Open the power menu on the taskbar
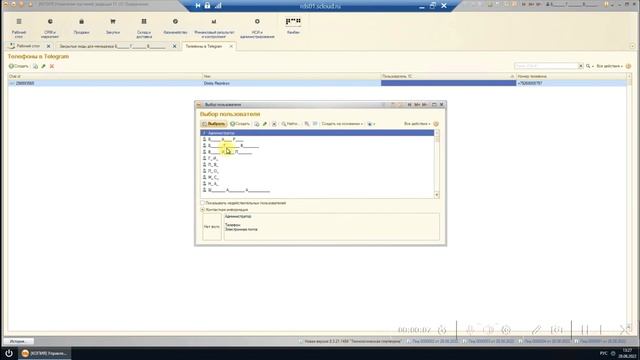 point(9,353)
